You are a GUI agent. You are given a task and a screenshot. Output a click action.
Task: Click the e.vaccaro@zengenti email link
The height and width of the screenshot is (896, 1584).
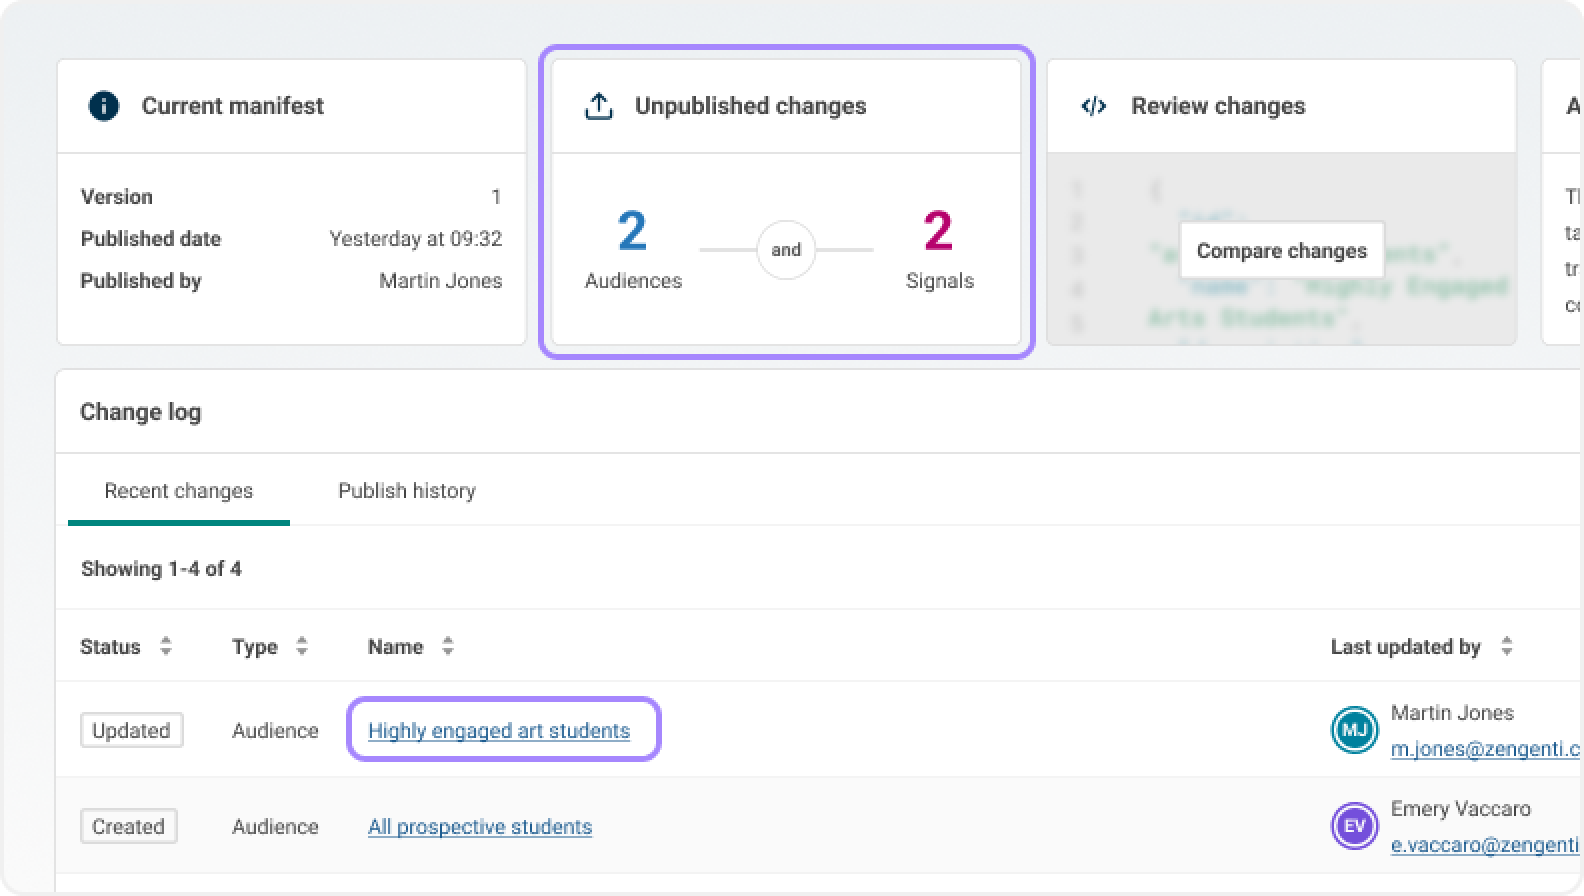tap(1485, 845)
